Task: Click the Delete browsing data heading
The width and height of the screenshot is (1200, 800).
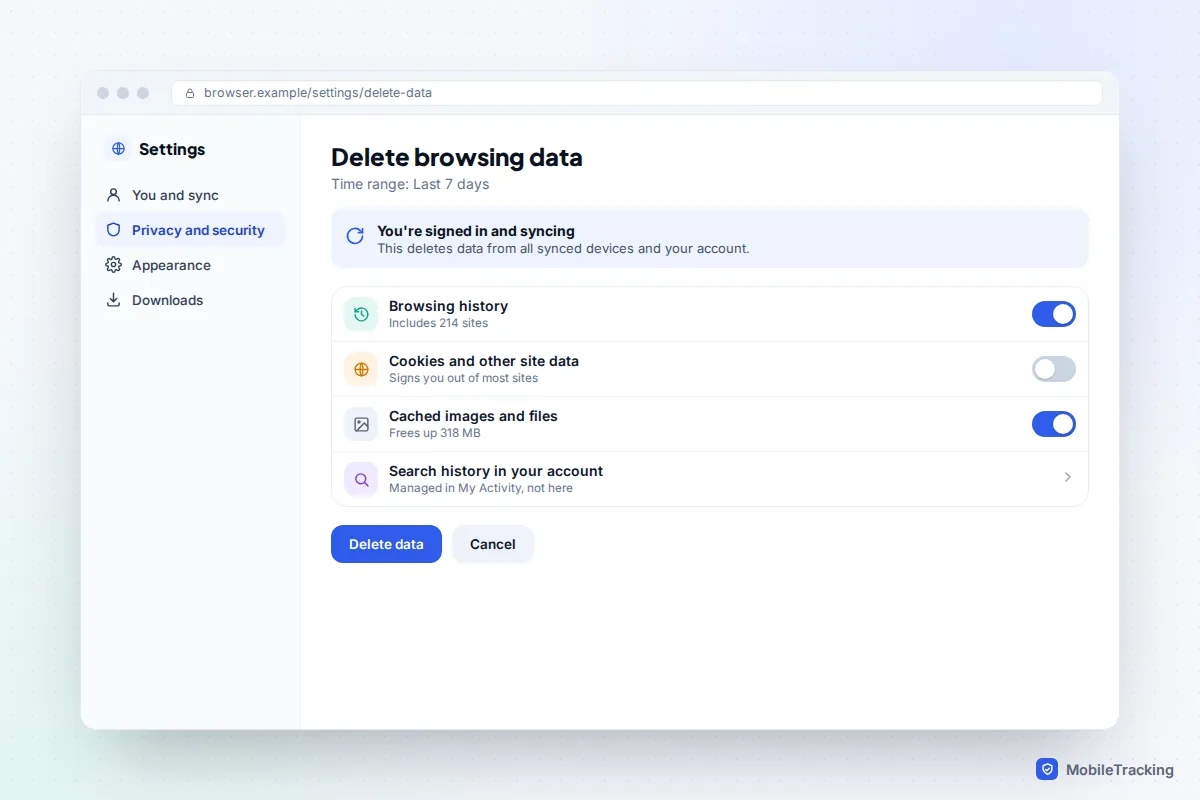Action: pos(457,157)
